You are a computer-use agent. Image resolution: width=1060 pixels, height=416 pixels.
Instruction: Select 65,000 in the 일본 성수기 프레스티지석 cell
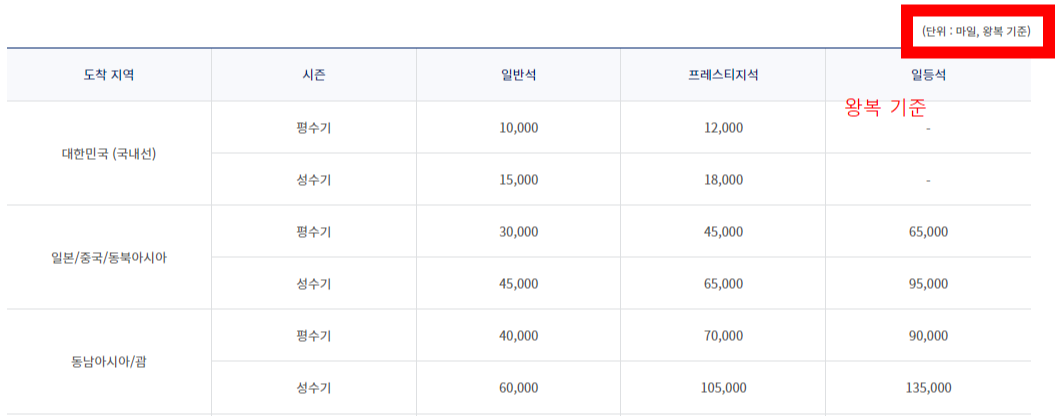click(x=723, y=284)
